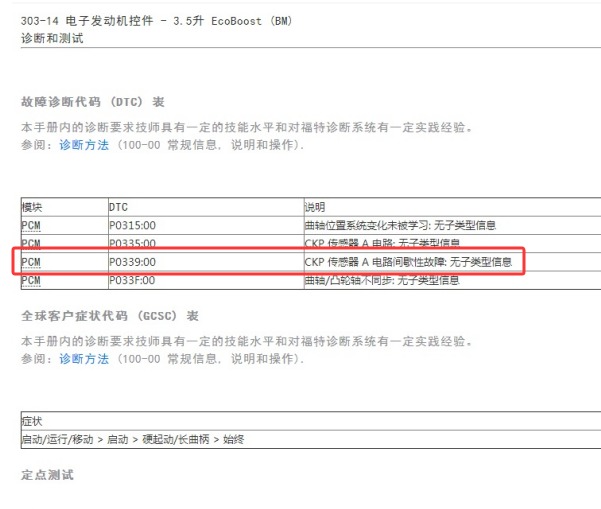Screen dimensions: 601x509
Task: Click description CKP 传感器 A 电路 in P0335 row
Action: [x=382, y=243]
